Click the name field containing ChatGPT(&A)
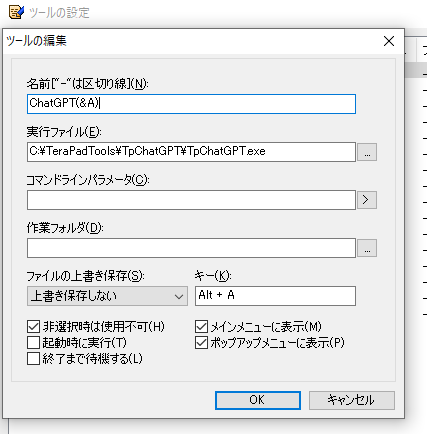Viewport: 427px width, 434px height. 191,104
